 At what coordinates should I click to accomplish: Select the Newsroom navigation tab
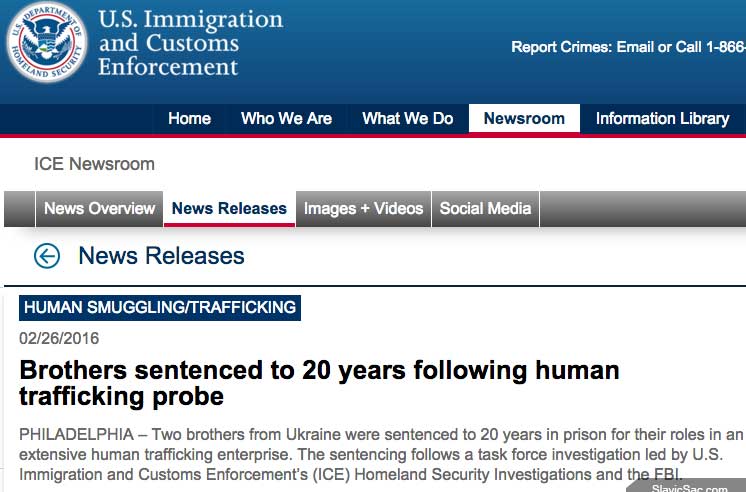tap(524, 118)
